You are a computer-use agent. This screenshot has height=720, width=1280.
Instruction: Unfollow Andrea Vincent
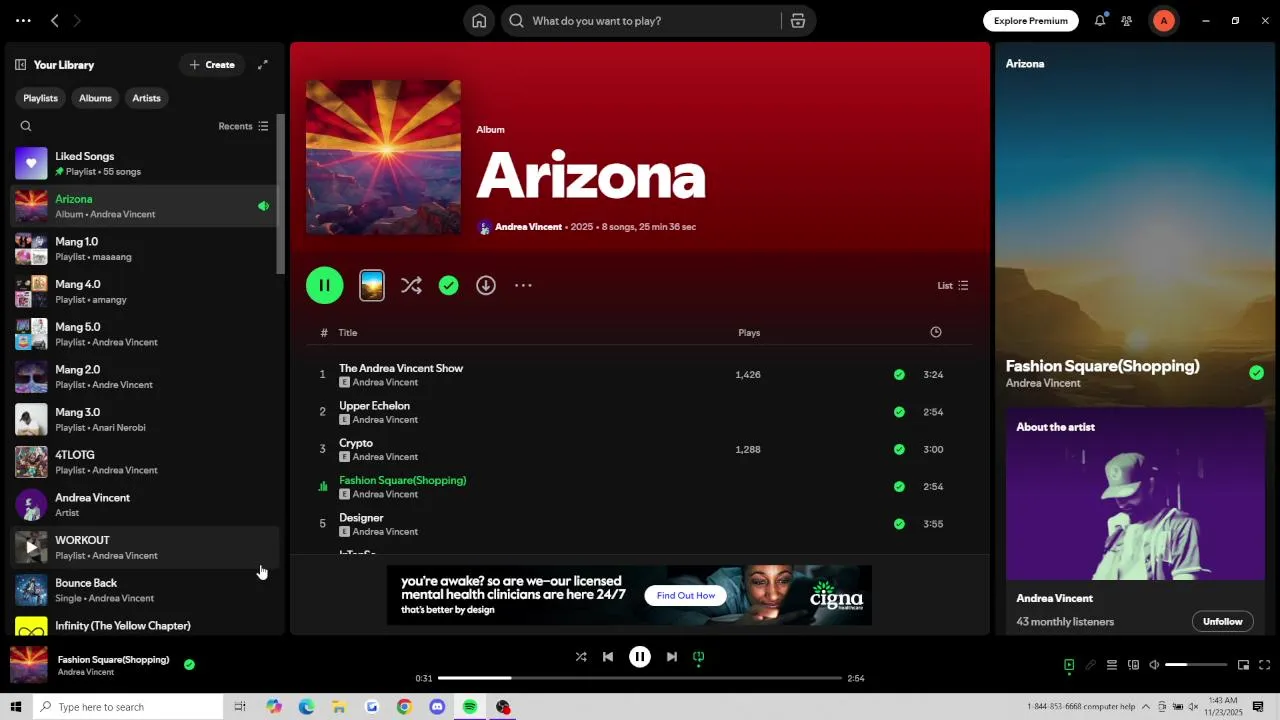(x=1222, y=622)
